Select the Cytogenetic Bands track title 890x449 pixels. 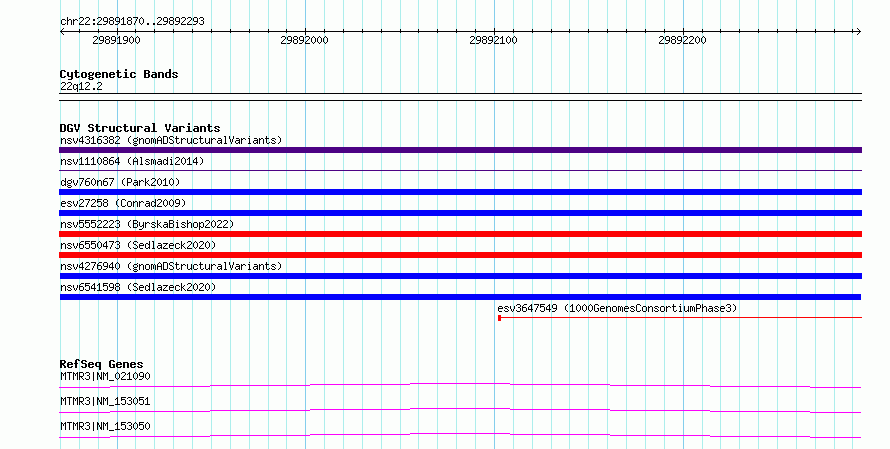pos(119,74)
